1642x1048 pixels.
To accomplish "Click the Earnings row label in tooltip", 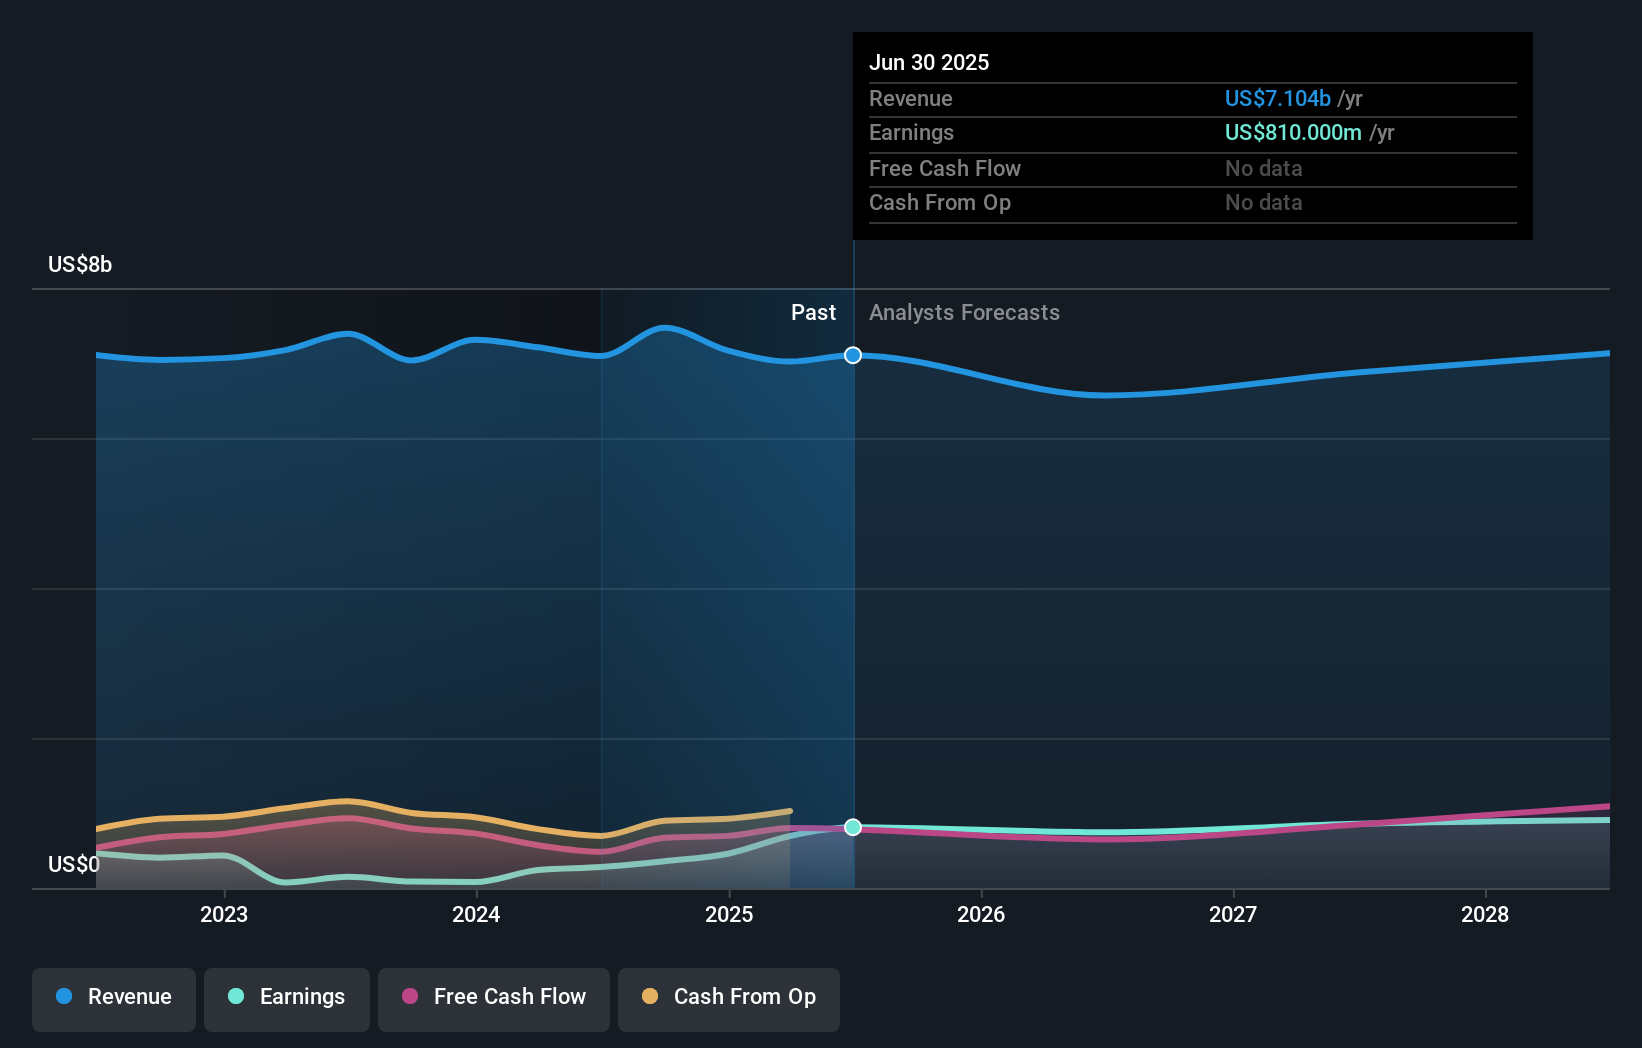I will click(x=911, y=132).
